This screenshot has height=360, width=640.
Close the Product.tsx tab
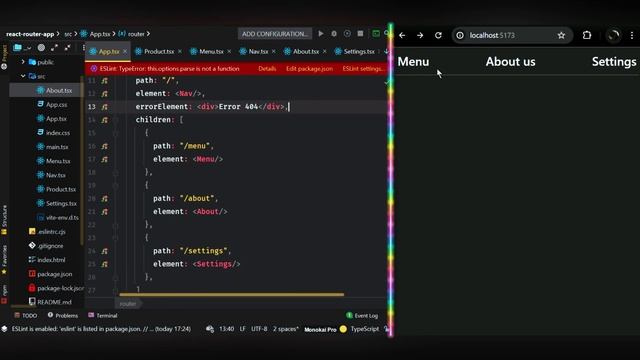pos(180,51)
